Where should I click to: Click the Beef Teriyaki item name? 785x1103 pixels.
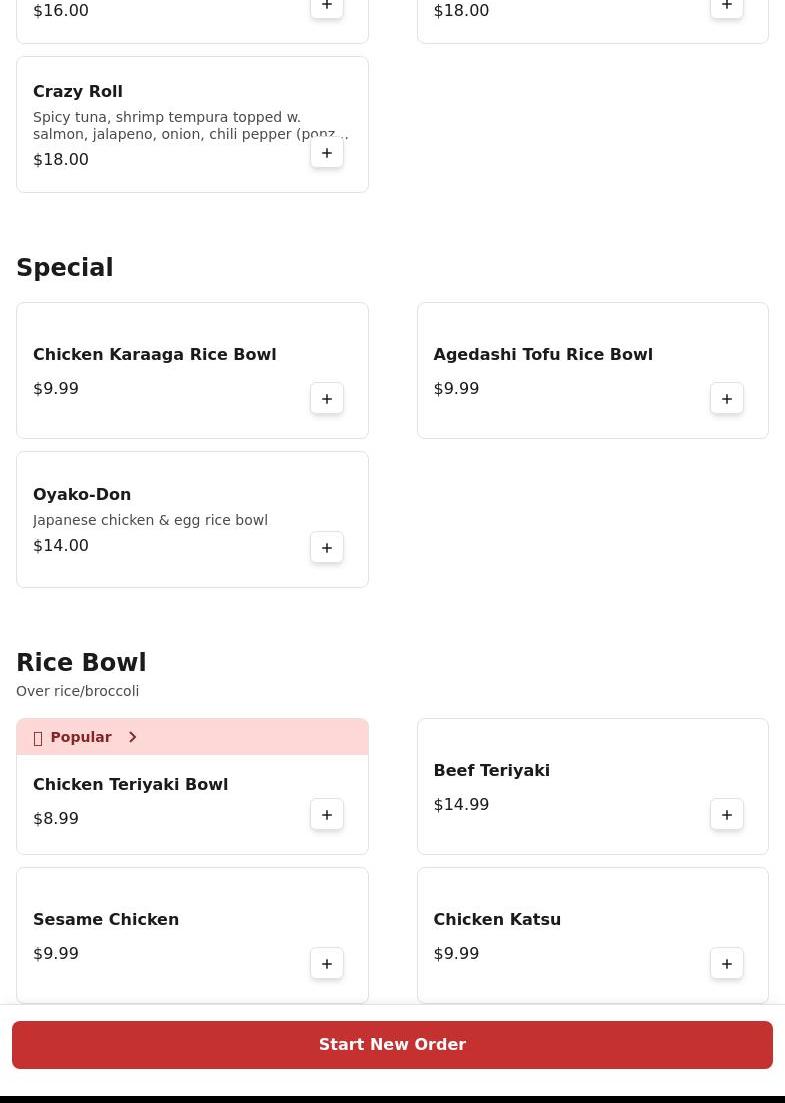pyautogui.click(x=491, y=770)
